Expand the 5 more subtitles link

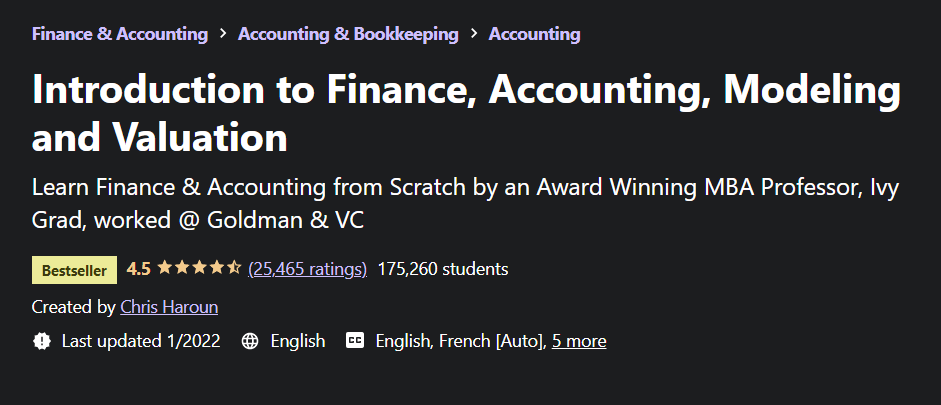(x=579, y=341)
